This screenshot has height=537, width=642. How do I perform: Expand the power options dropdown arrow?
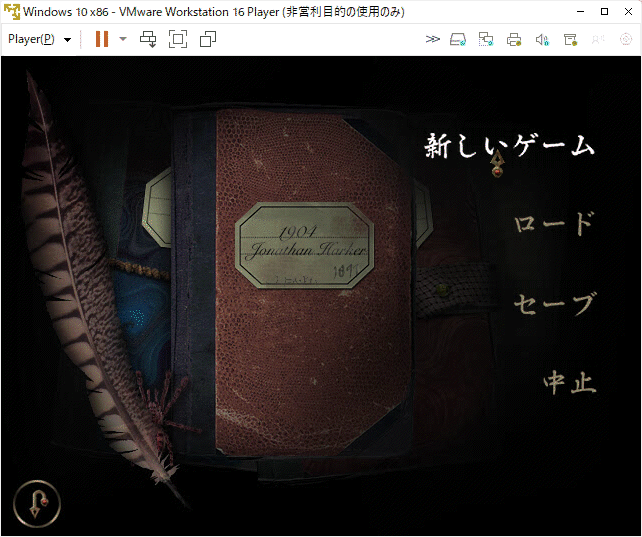[123, 39]
